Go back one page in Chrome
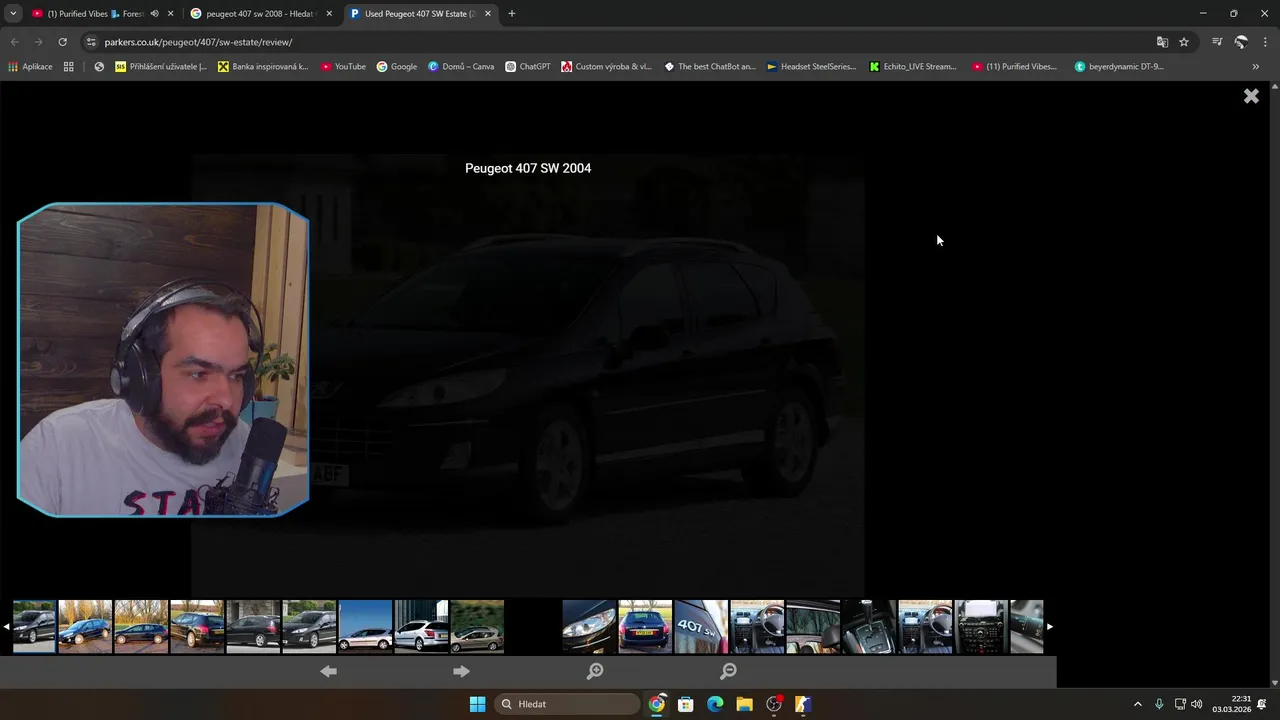 (x=14, y=42)
